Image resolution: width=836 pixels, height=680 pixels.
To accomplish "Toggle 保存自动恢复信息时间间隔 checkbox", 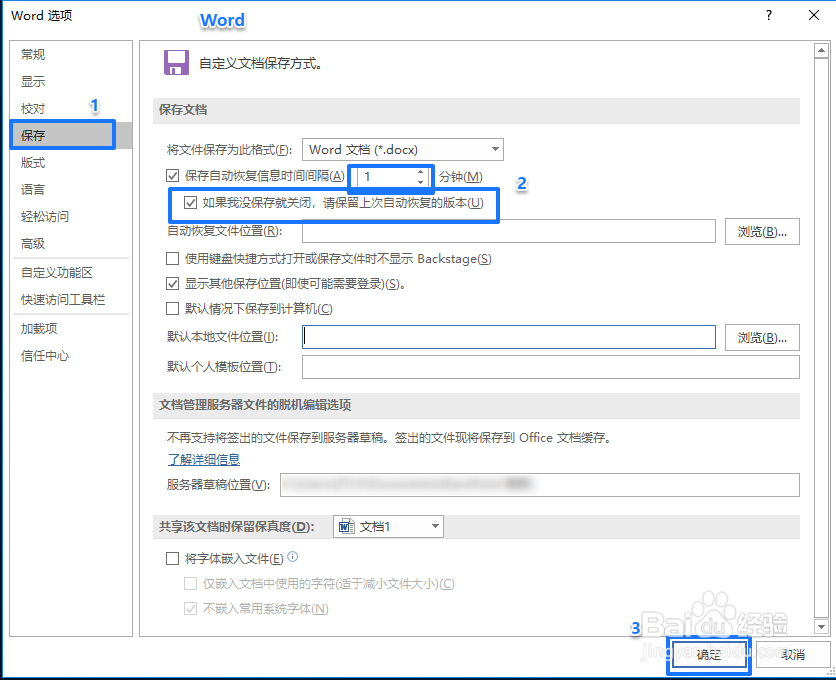I will click(172, 175).
